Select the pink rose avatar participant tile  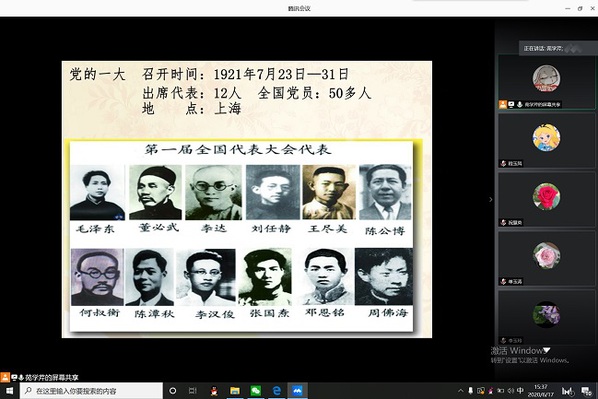547,259
